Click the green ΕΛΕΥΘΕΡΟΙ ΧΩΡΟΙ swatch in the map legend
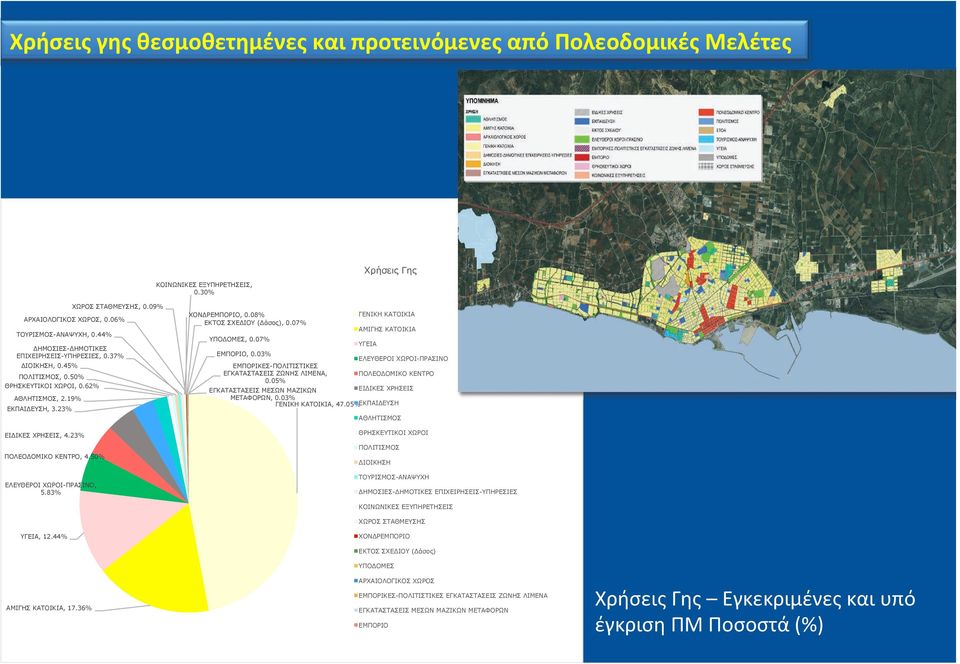This screenshot has height=664, width=960. (582, 140)
